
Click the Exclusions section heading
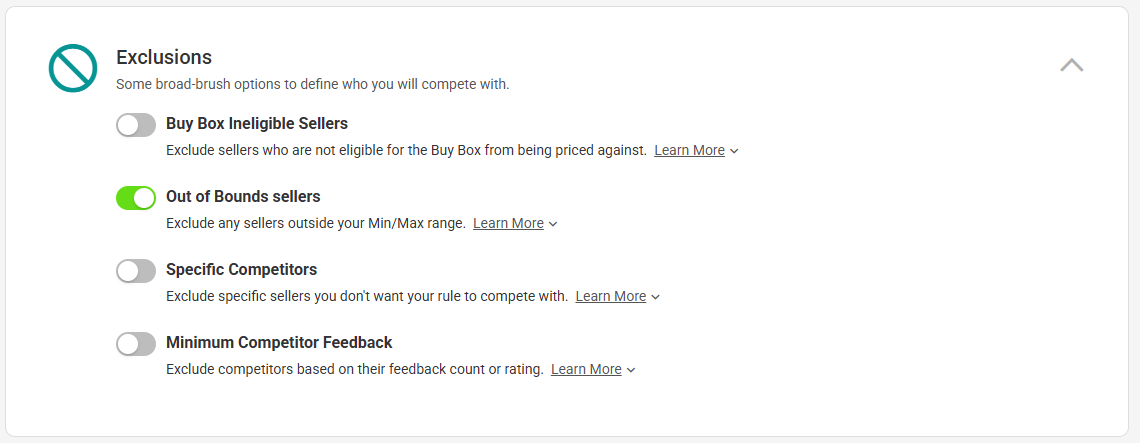164,57
